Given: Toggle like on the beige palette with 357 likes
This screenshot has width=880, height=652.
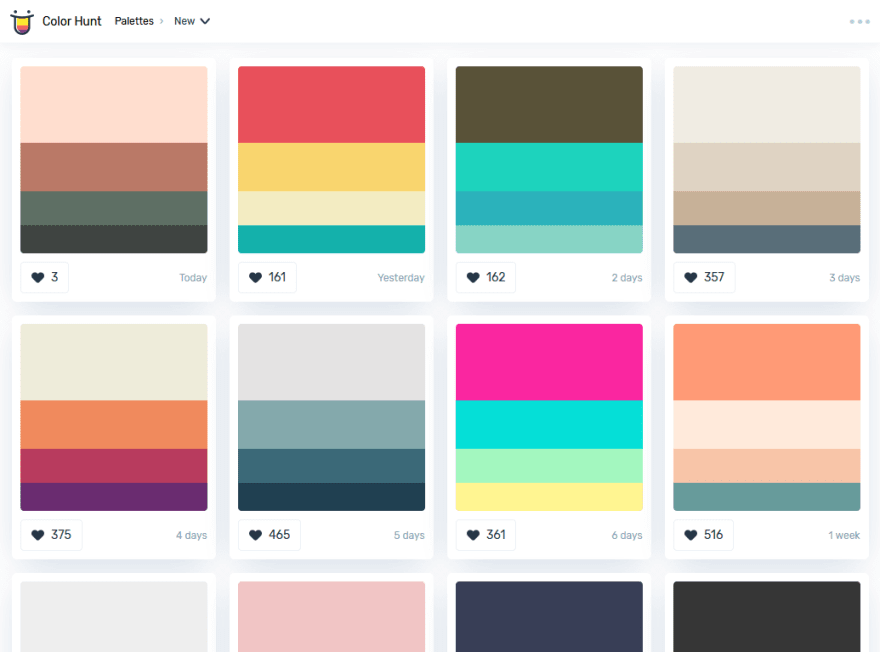Looking at the screenshot, I should pyautogui.click(x=690, y=277).
